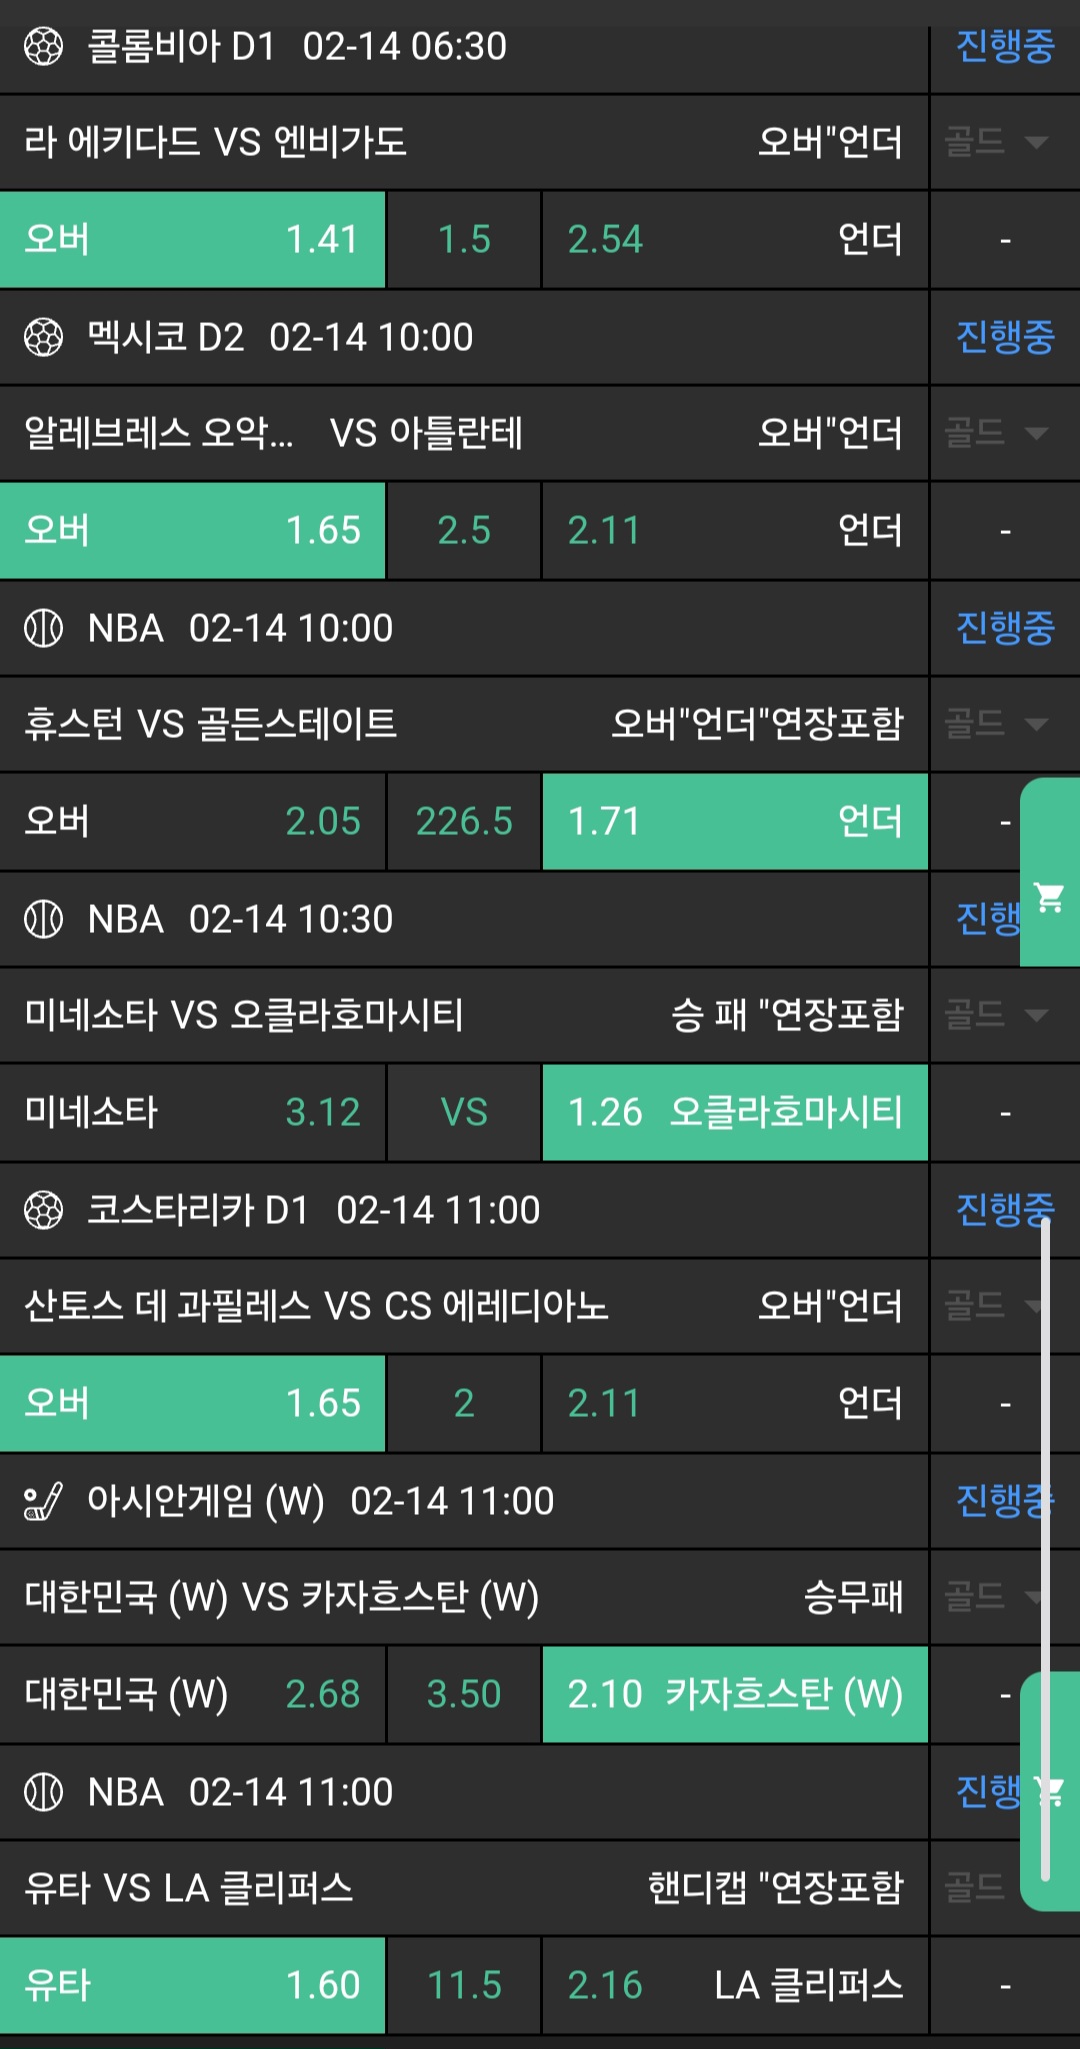This screenshot has width=1080, height=2049.
Task: Open the cart icon beside NBA 10:30 row
Action: 1049,897
